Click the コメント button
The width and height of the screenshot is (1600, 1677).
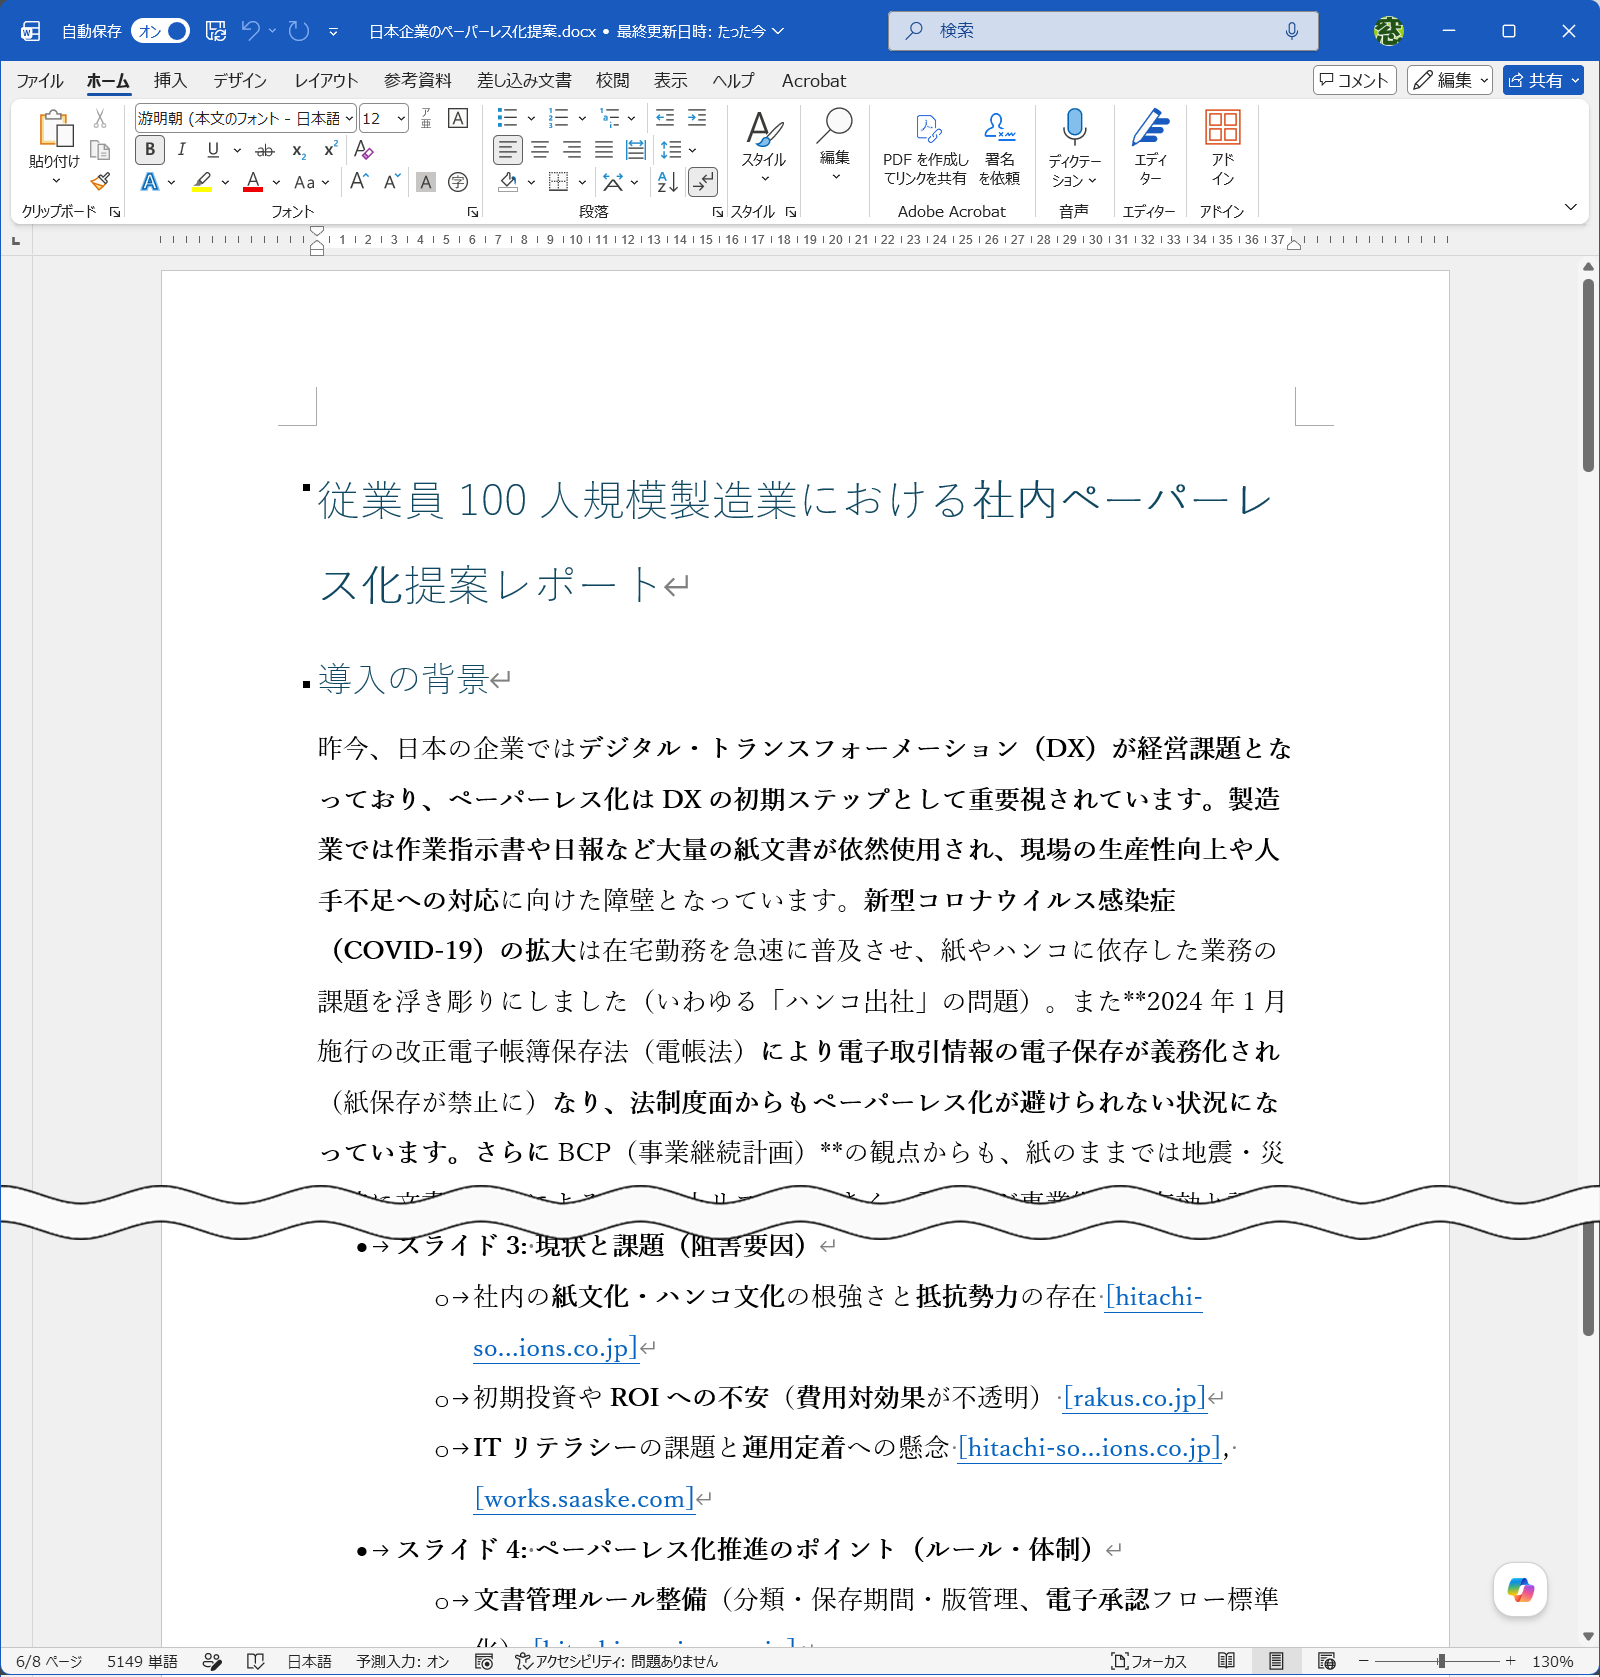(1355, 80)
